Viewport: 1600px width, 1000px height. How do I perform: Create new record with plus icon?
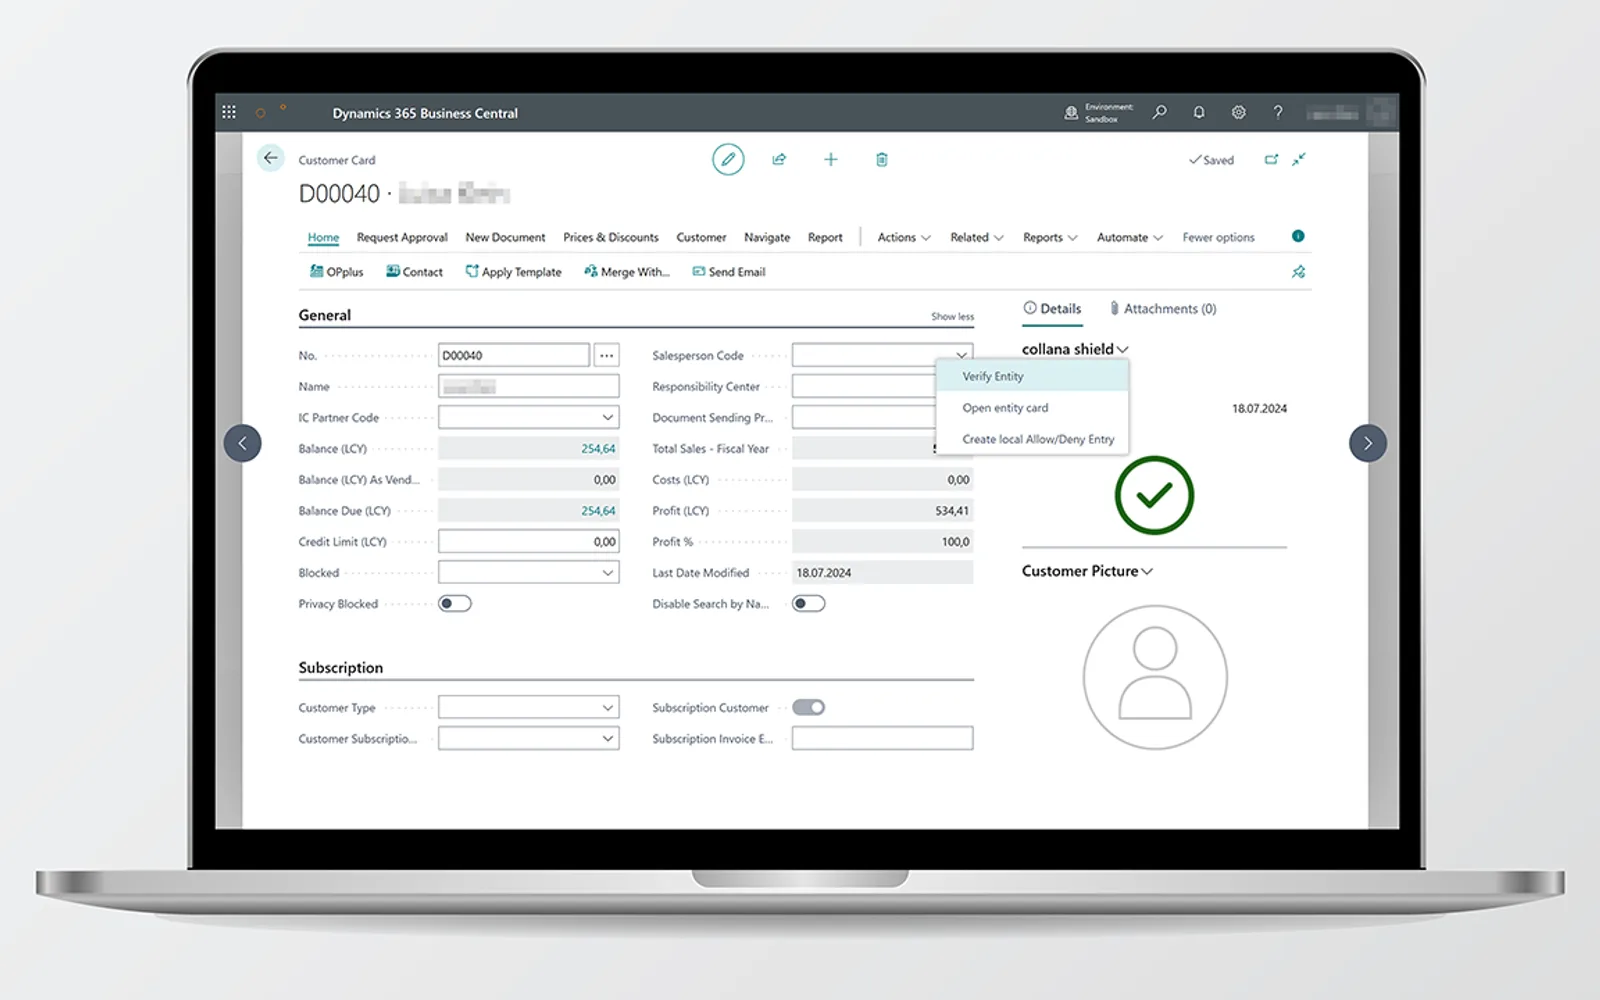click(830, 159)
